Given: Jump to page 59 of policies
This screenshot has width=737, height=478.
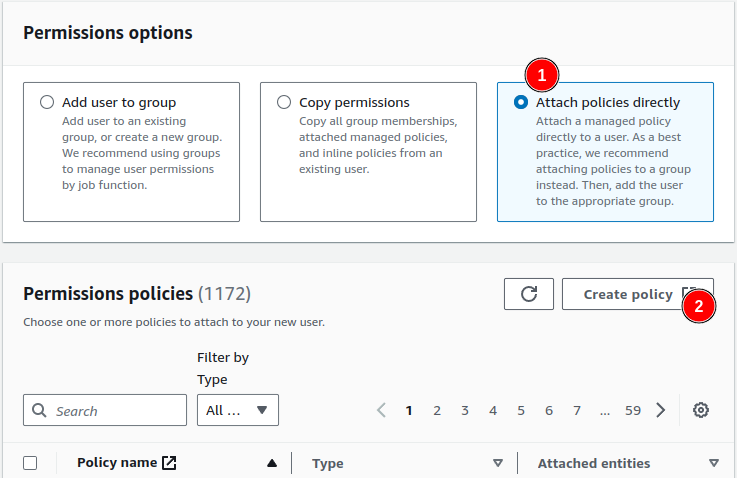Looking at the screenshot, I should point(632,410).
